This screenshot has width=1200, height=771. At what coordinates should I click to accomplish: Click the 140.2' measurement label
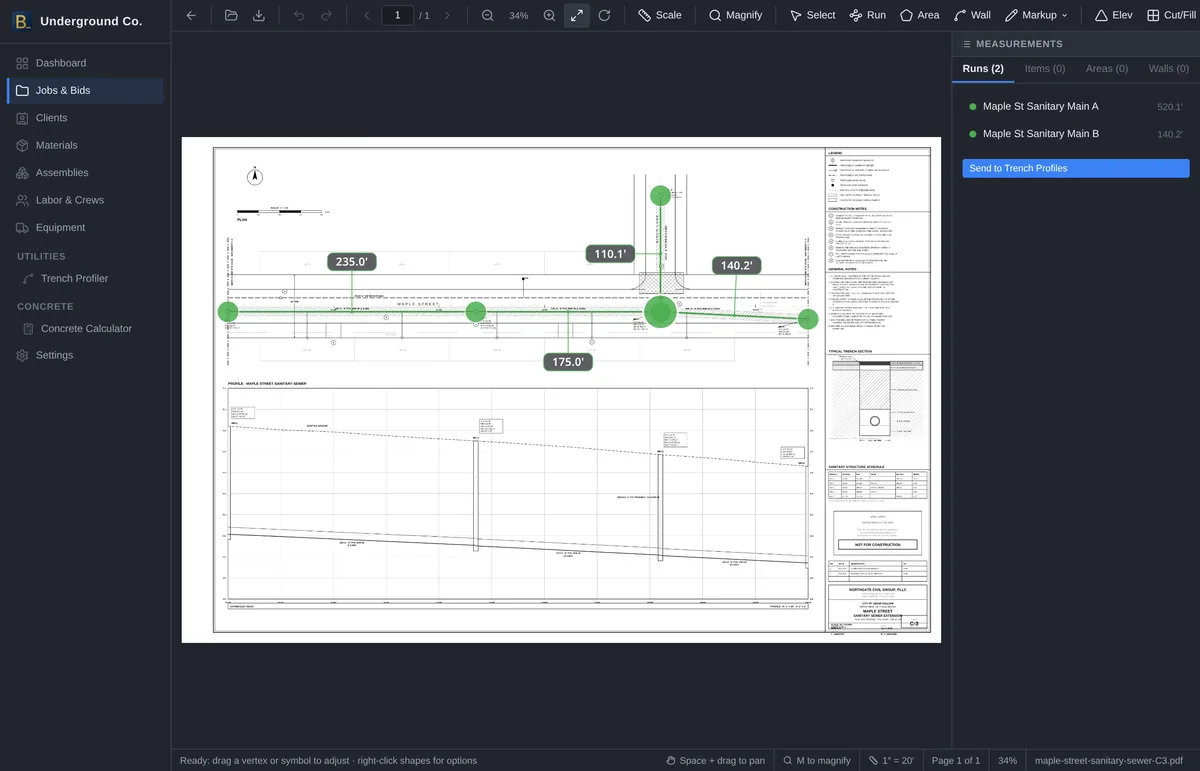736,266
